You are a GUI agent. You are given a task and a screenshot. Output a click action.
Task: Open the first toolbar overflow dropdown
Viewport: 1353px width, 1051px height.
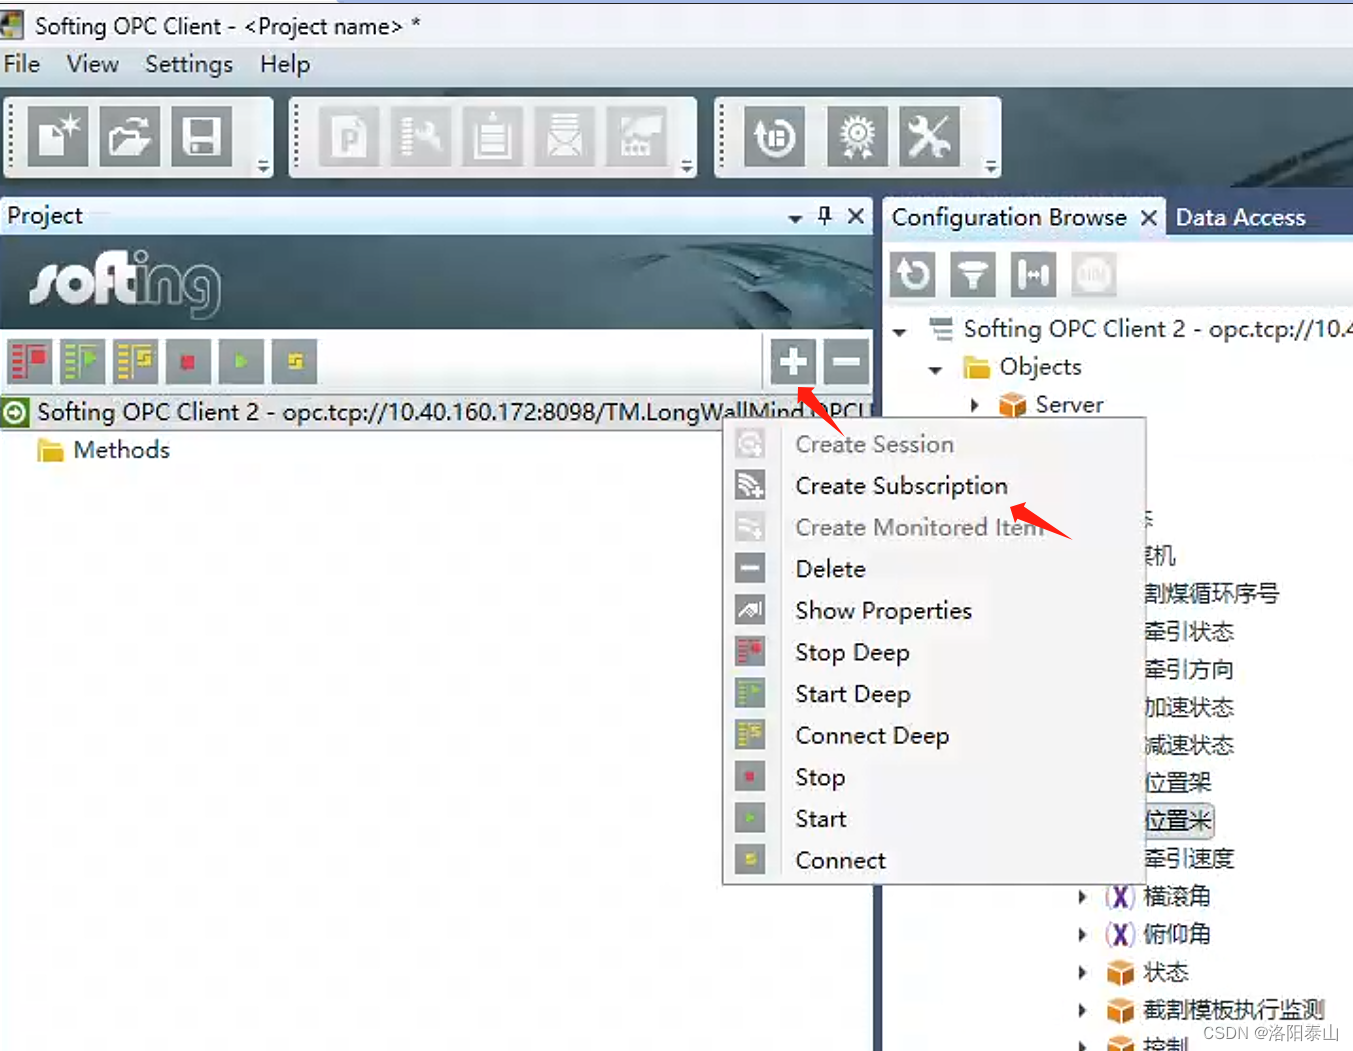(x=263, y=166)
